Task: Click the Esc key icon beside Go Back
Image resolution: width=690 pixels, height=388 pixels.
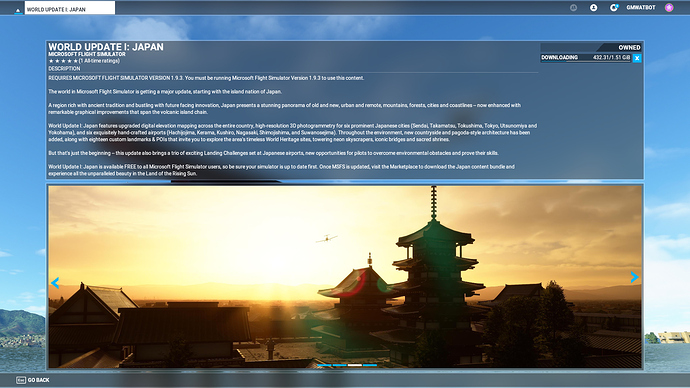Action: [x=21, y=380]
